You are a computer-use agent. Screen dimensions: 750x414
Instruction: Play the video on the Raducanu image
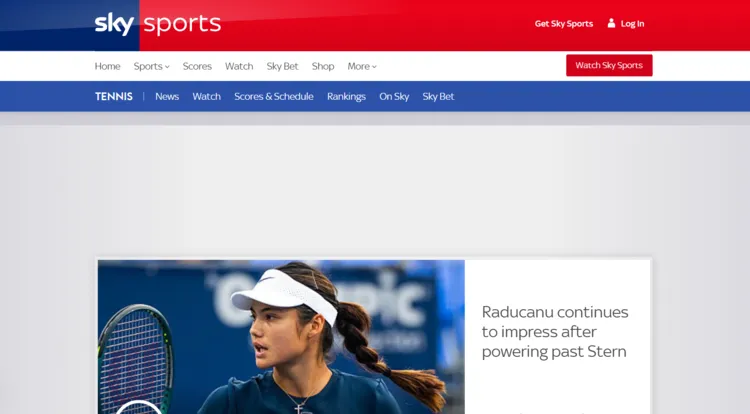coord(139,408)
